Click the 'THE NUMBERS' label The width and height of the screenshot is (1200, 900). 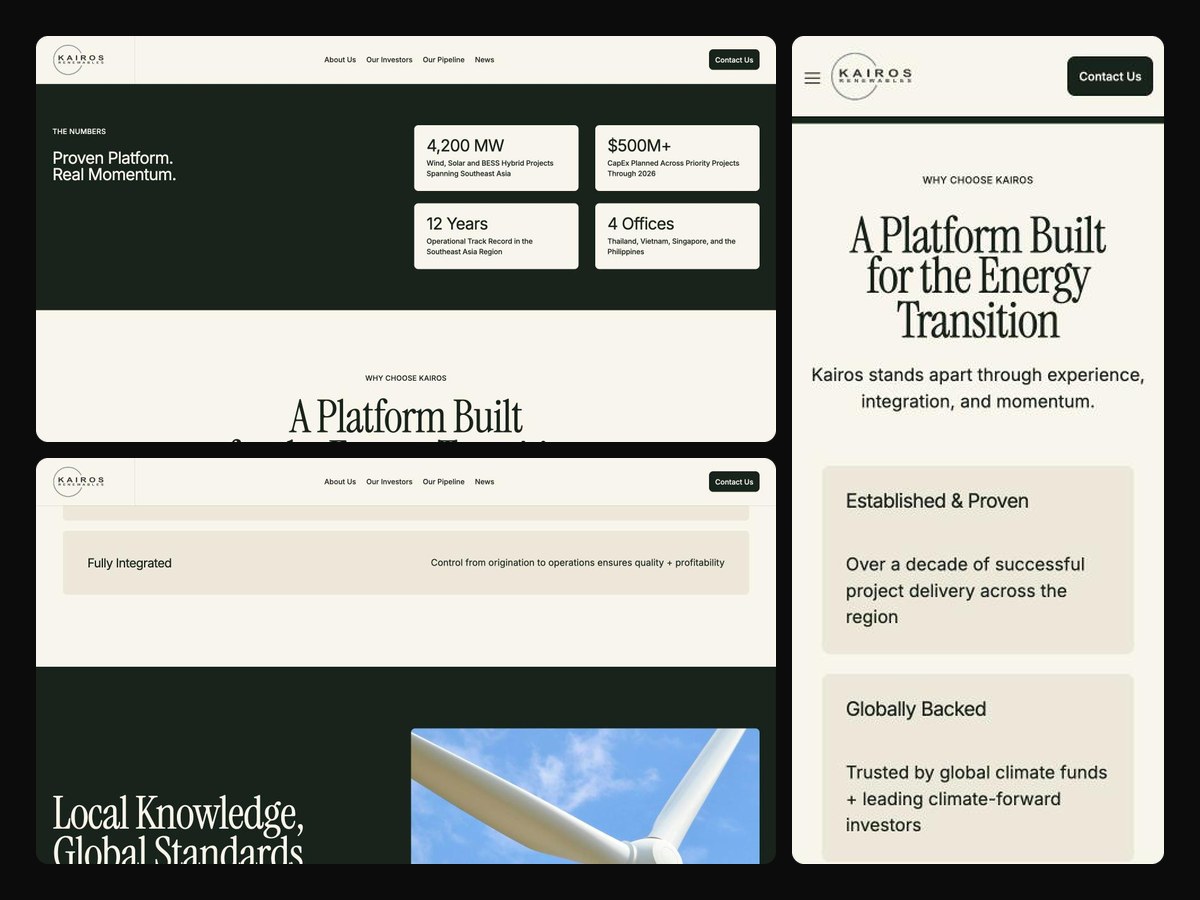[x=79, y=131]
